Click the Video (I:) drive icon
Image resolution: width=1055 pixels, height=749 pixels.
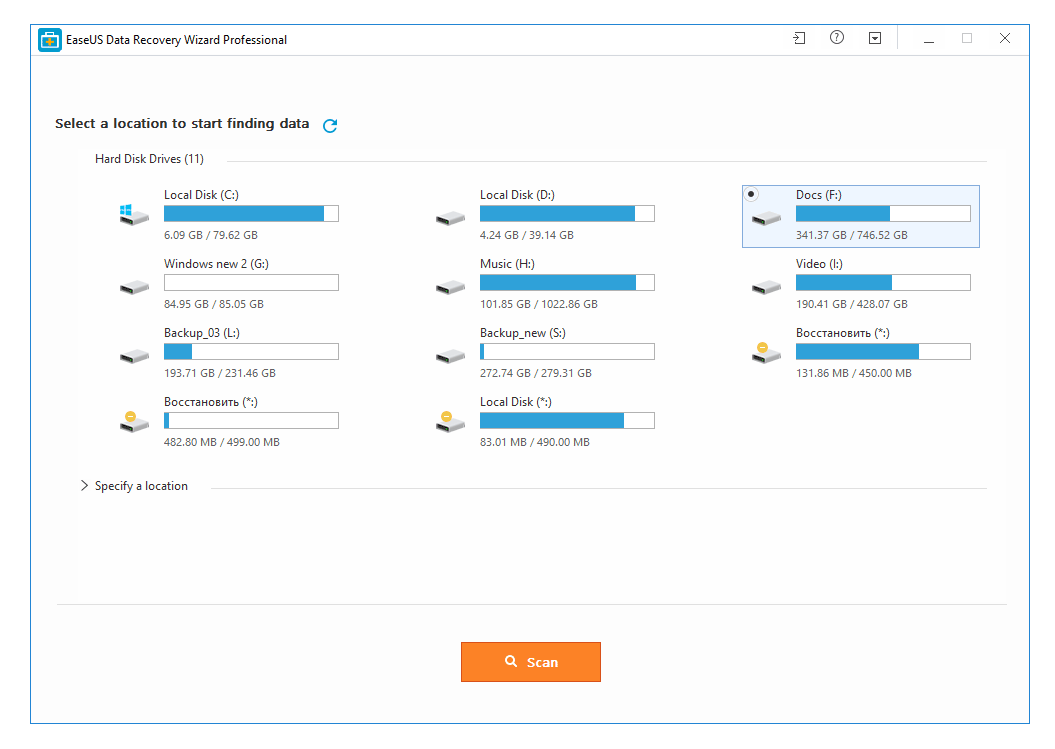[766, 288]
